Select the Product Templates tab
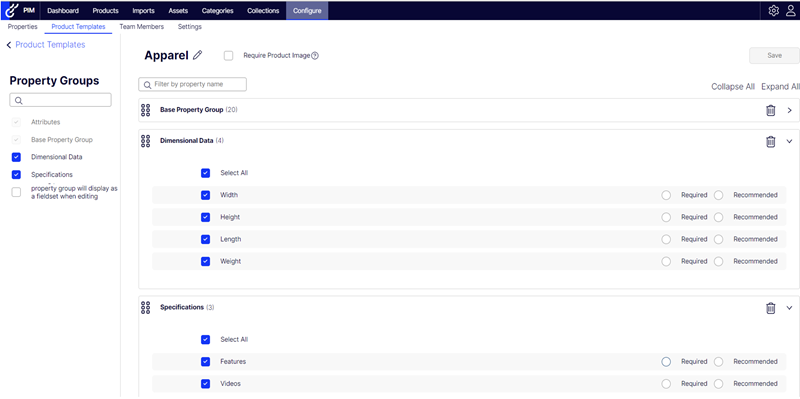Image resolution: width=800 pixels, height=399 pixels. point(78,27)
